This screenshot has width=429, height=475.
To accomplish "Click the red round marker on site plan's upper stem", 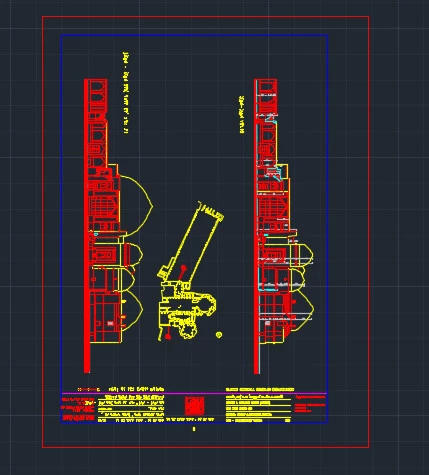I will coord(183,268).
